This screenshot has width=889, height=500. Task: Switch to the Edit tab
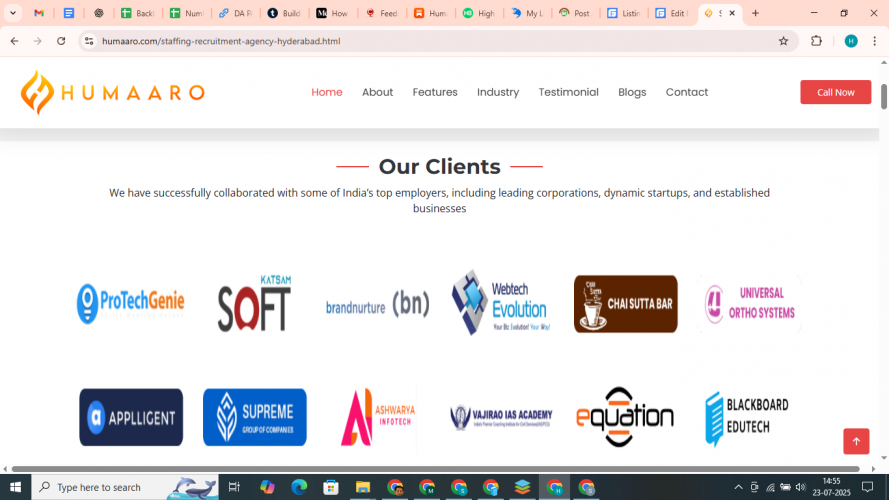pos(672,12)
